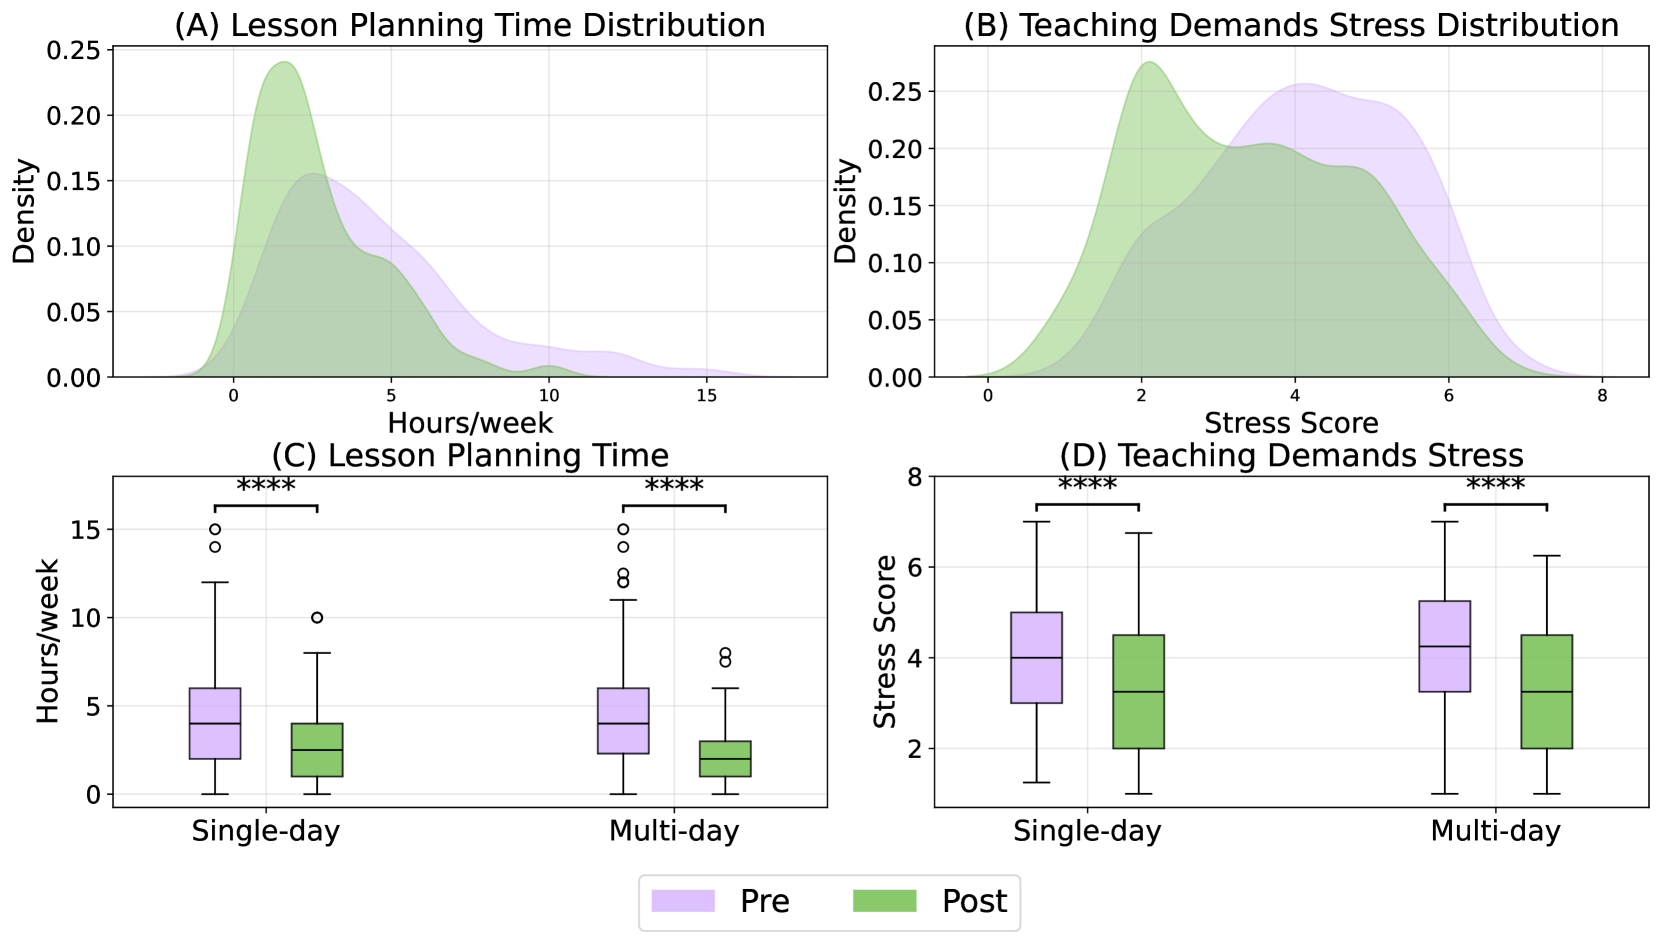The image size is (1661, 943).
Task: Click the "(A) Lesson Planning Time Distribution" title
Action: point(470,25)
